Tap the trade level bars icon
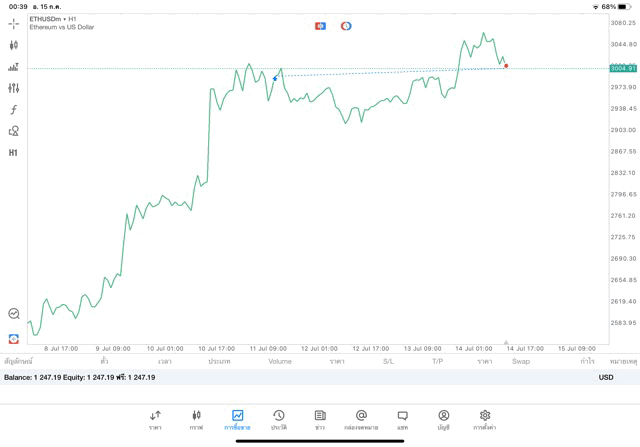The image size is (640, 447). (14, 67)
